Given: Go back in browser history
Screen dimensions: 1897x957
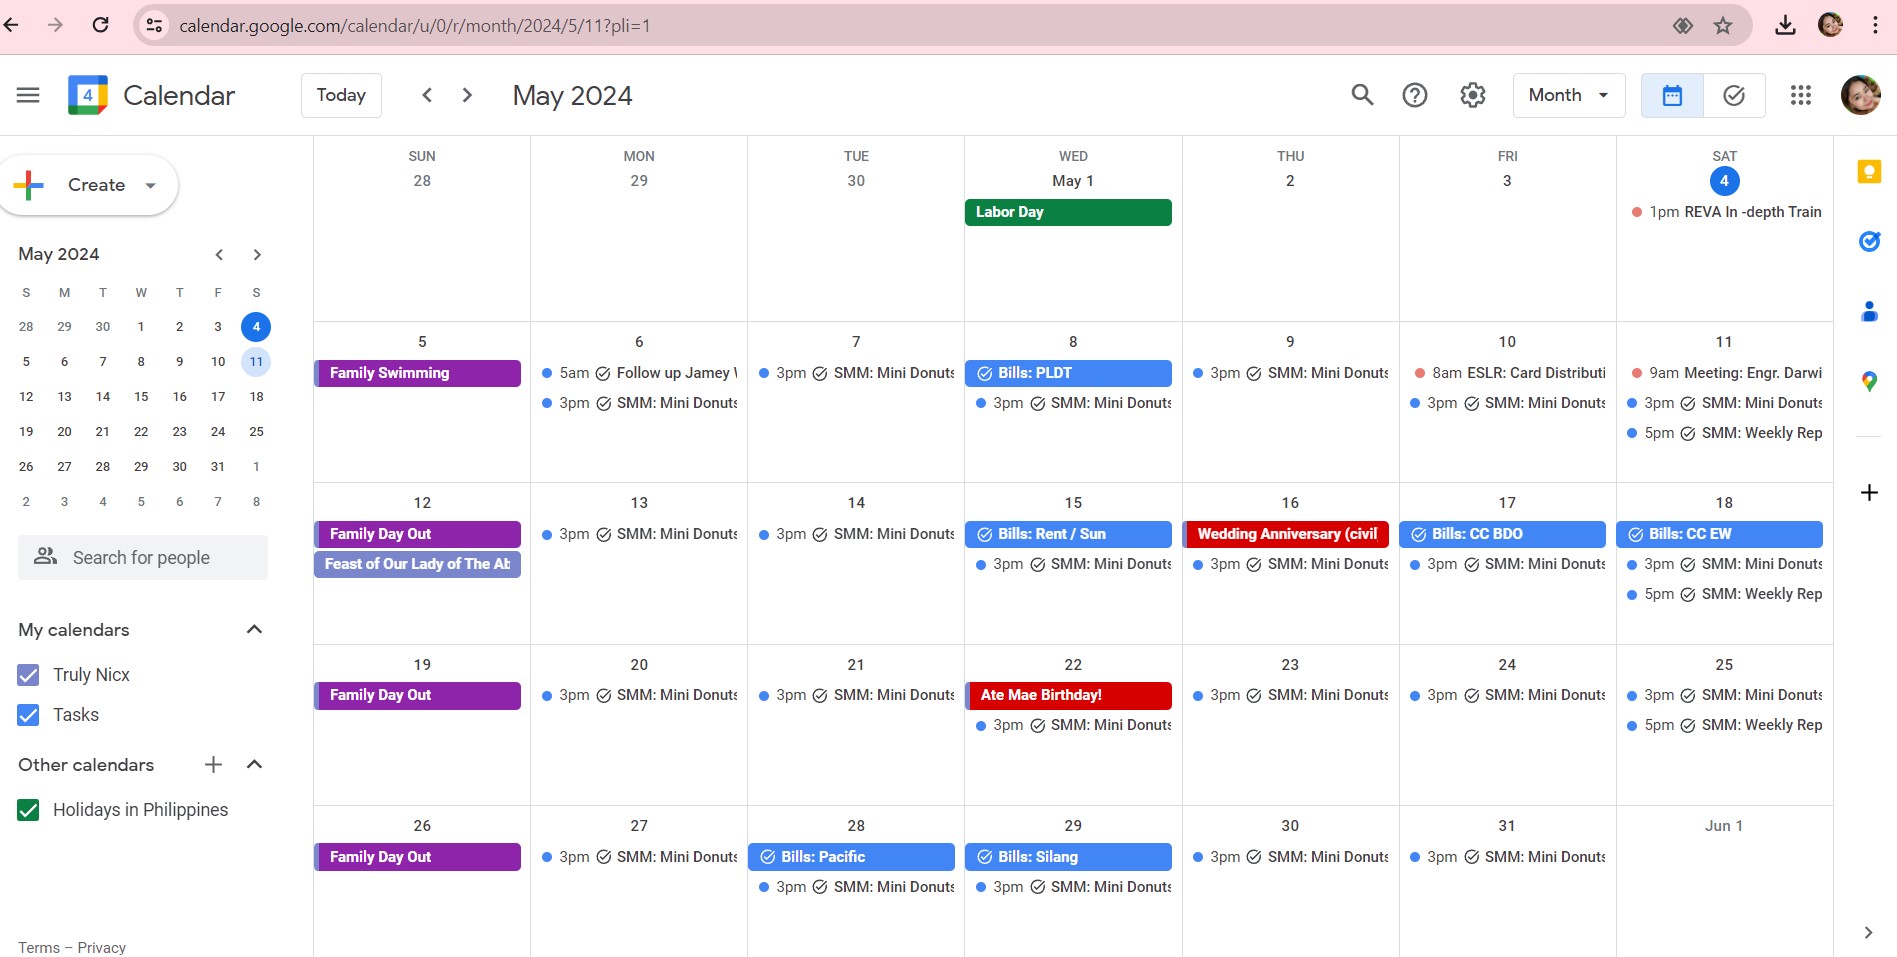Looking at the screenshot, I should 12,25.
